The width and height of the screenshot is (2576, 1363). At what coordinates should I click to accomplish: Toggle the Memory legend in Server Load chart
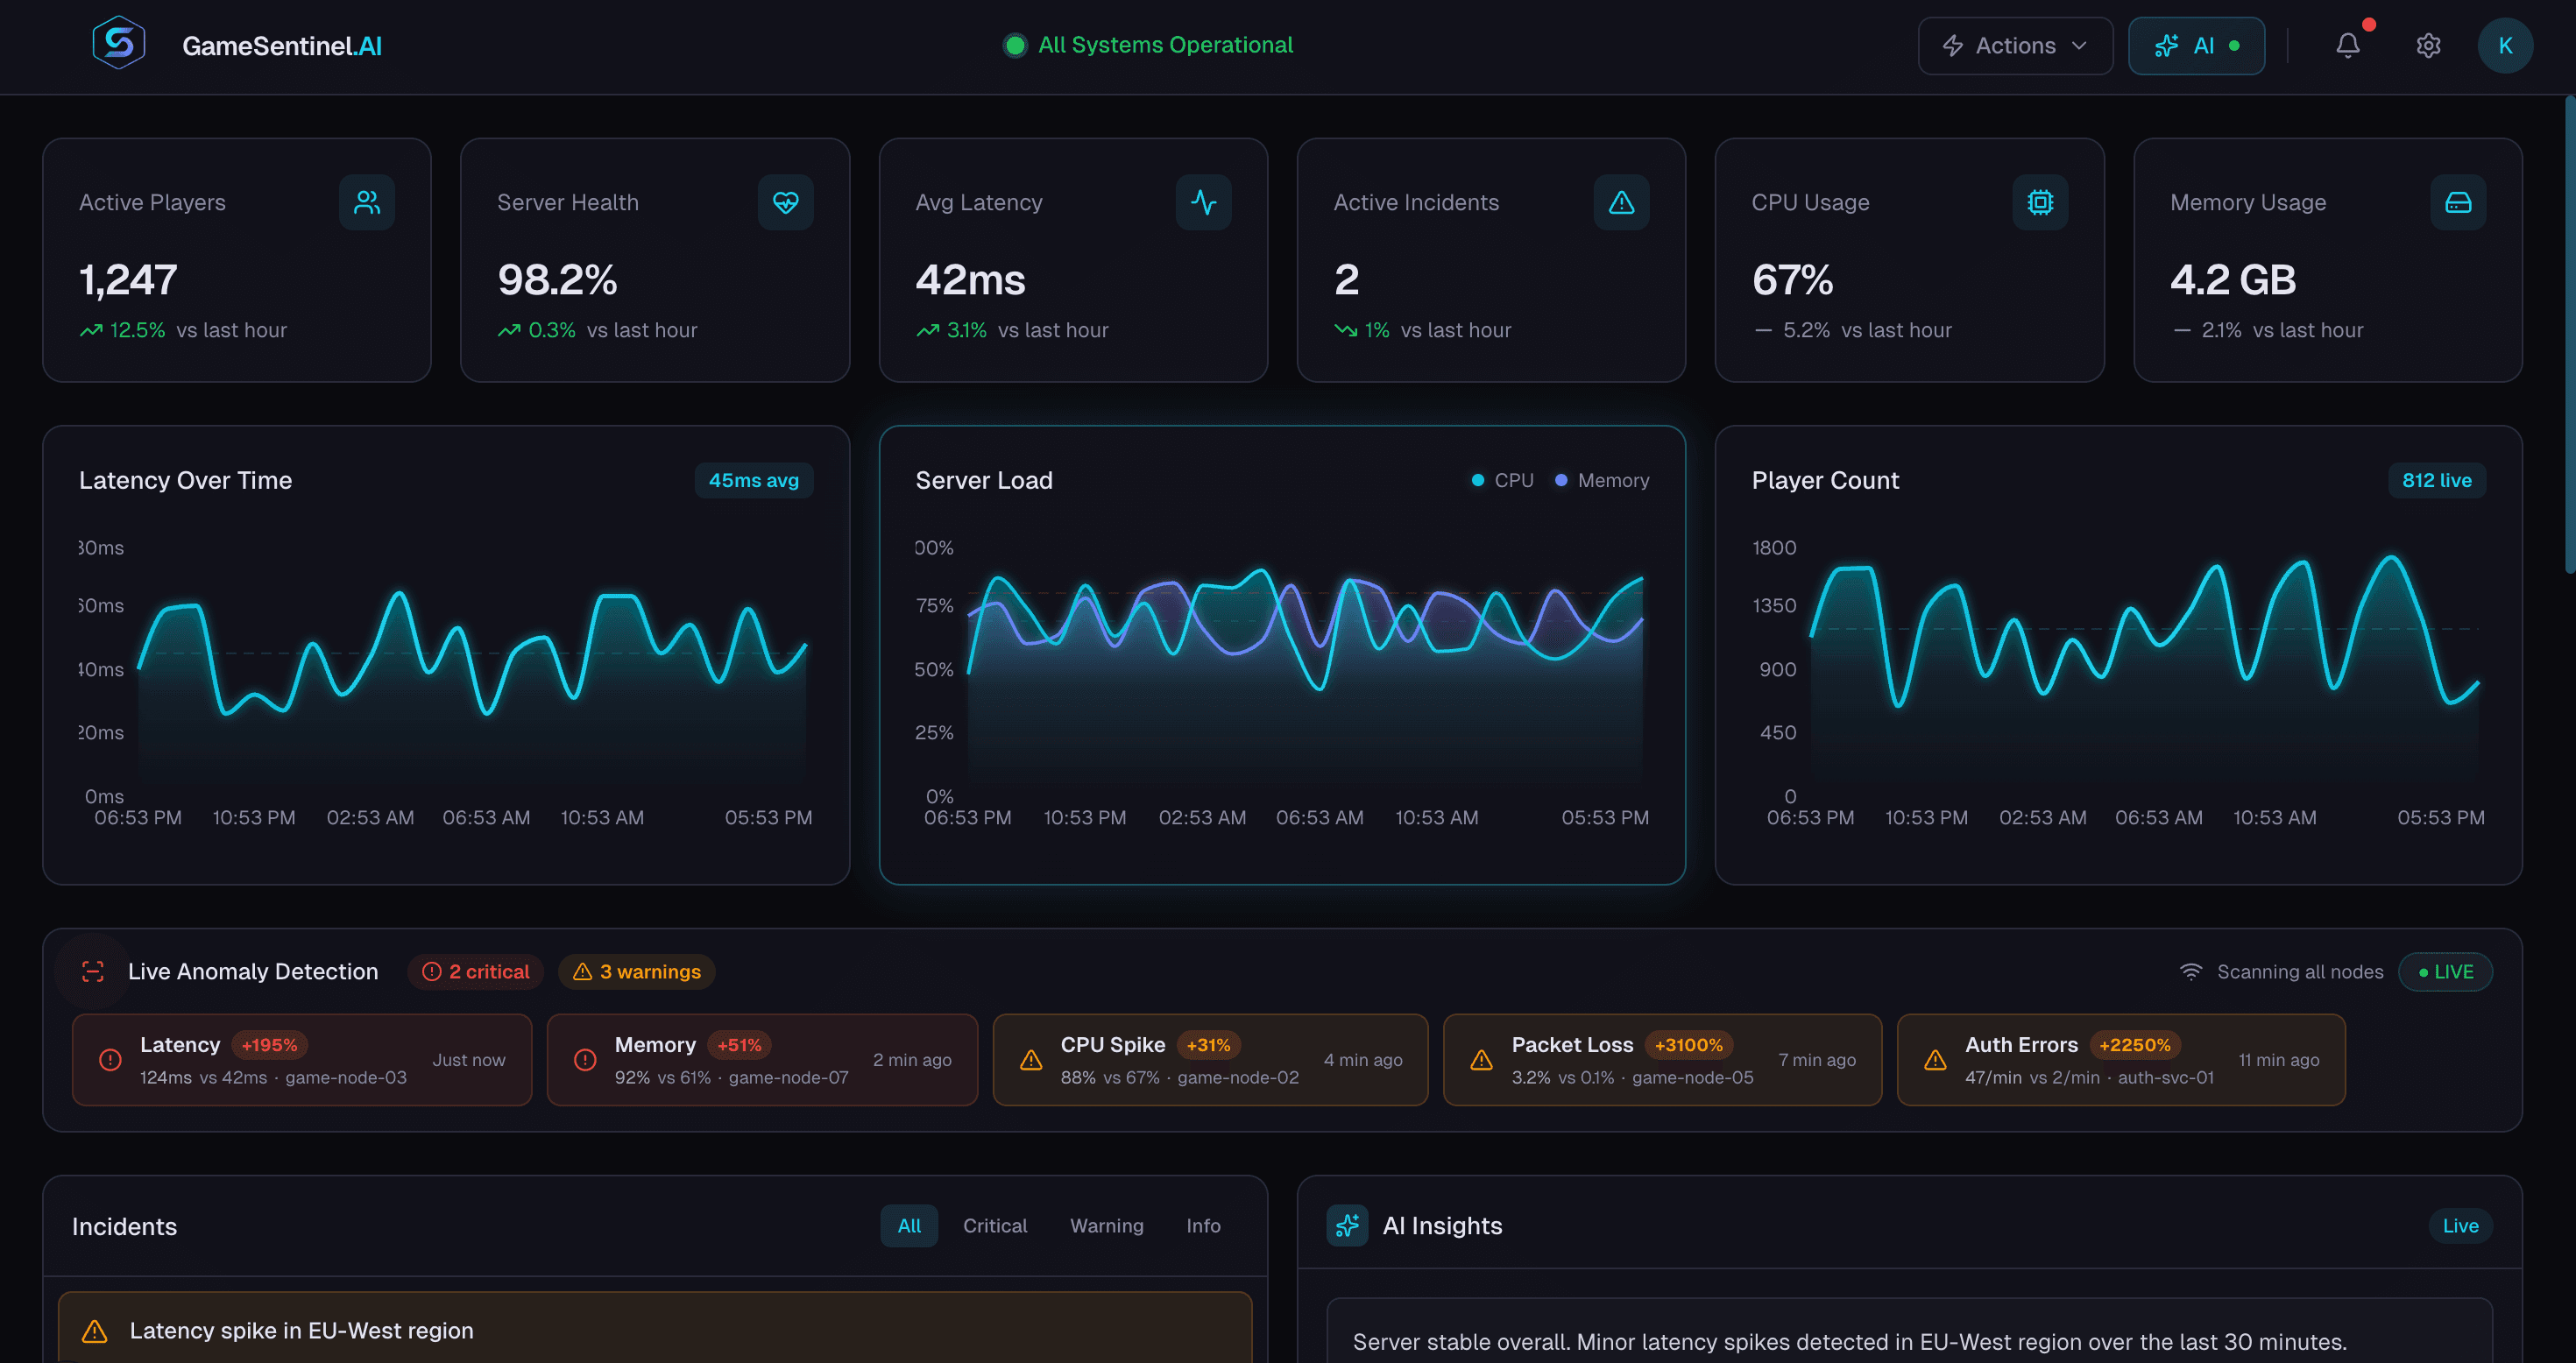(x=1602, y=480)
